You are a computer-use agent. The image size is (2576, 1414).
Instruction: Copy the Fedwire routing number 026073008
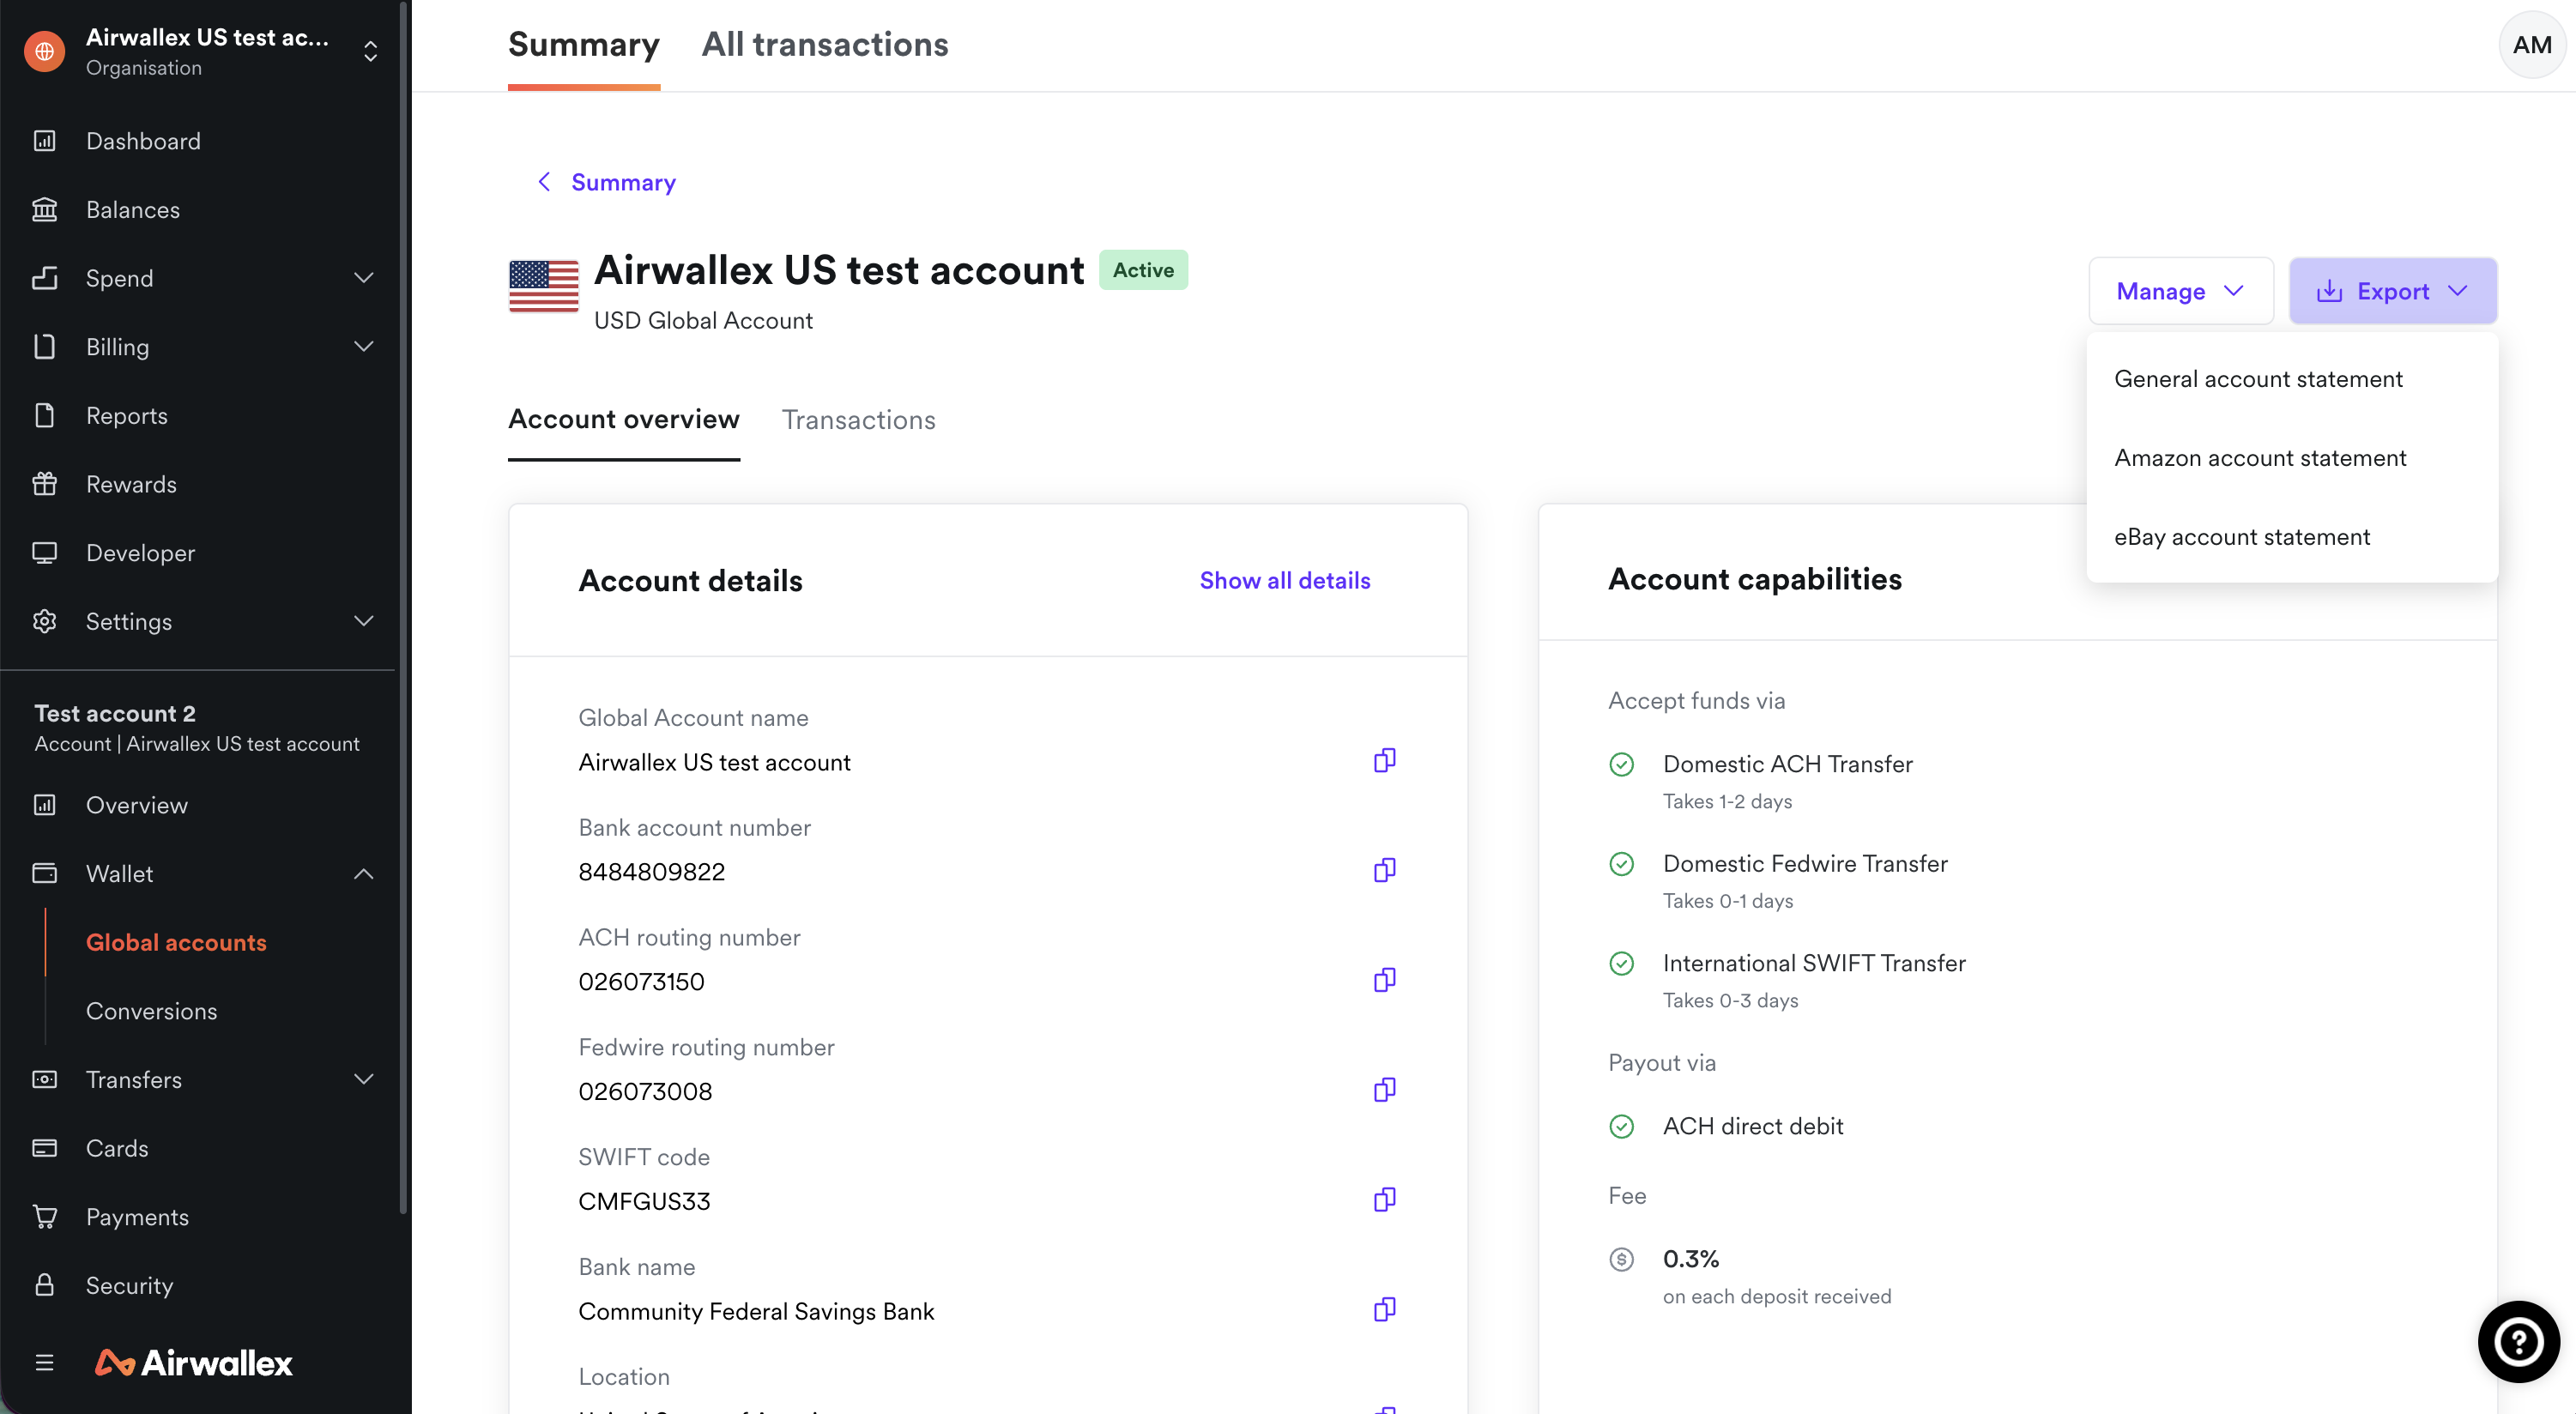(x=1384, y=1090)
